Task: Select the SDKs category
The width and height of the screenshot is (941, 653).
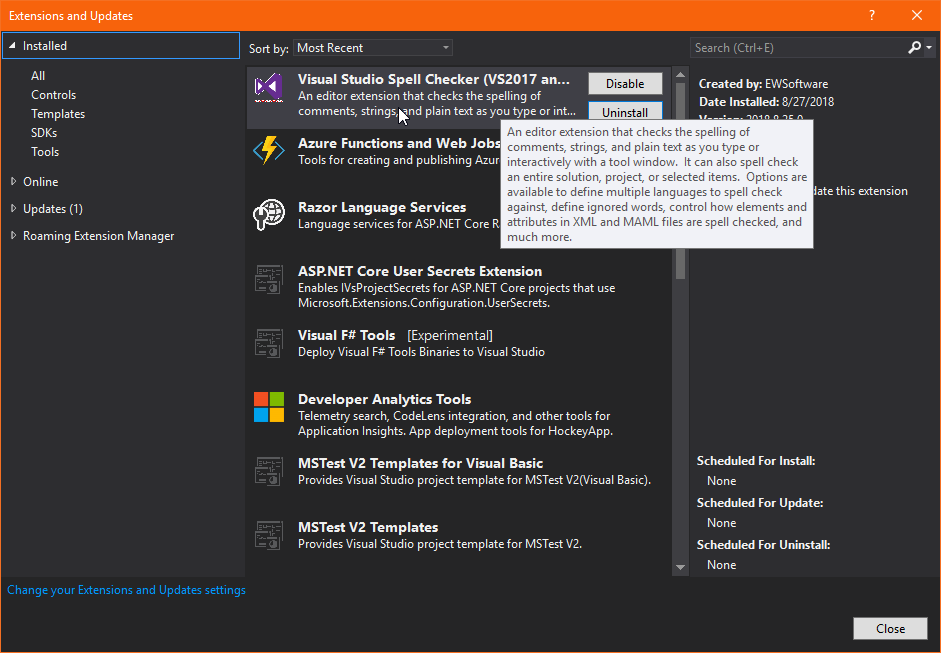Action: tap(44, 133)
